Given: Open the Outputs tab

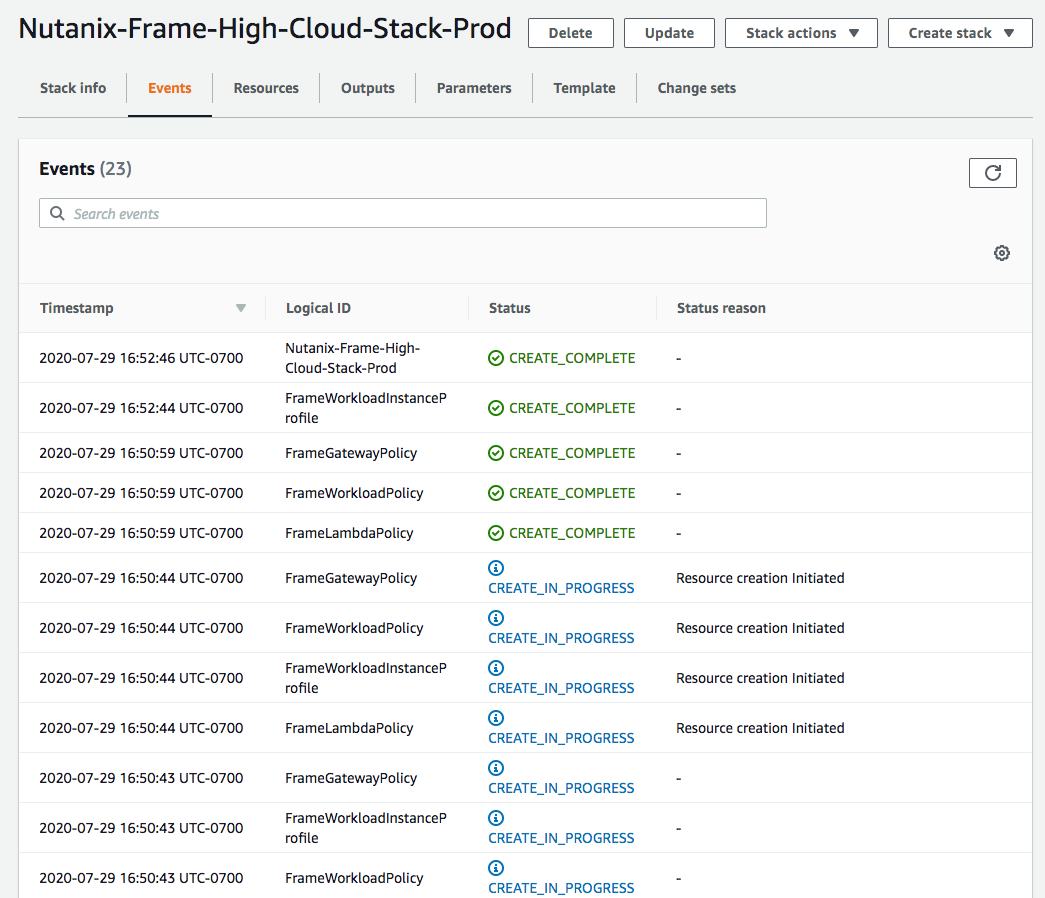Looking at the screenshot, I should click(x=367, y=88).
